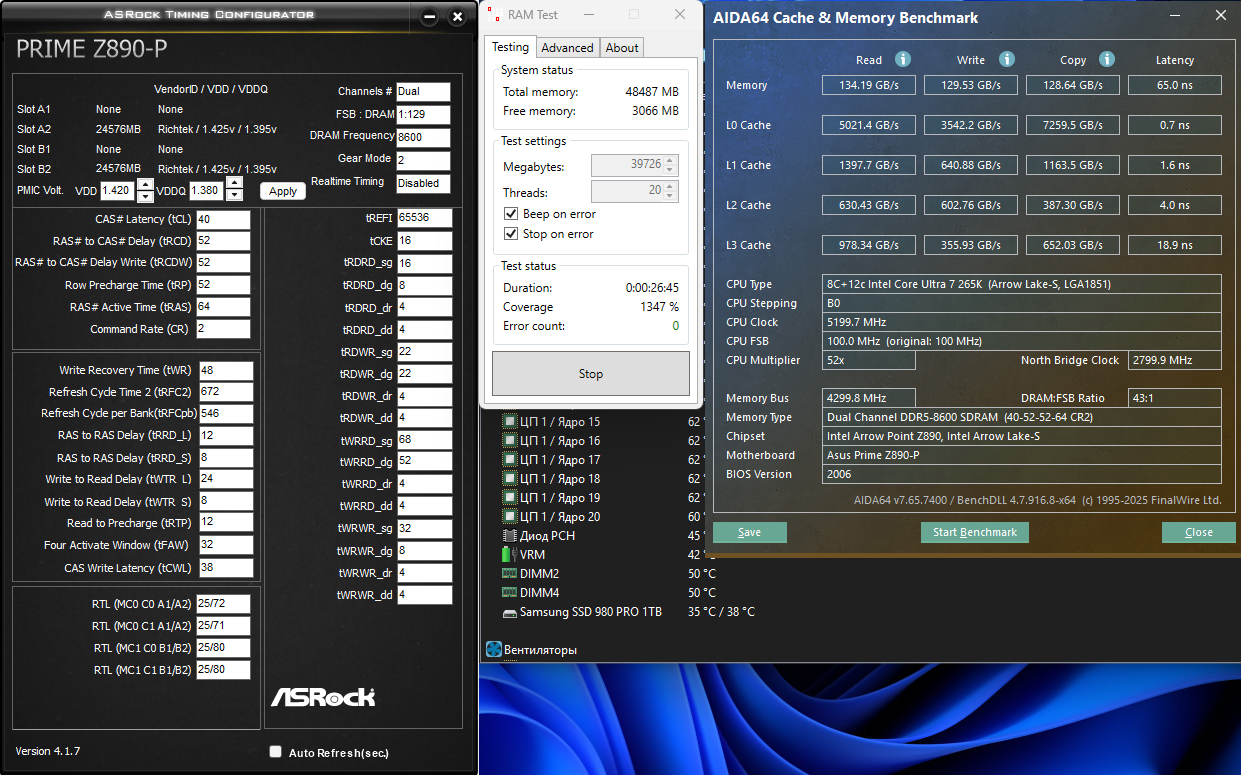The width and height of the screenshot is (1241, 775).
Task: Click the chip icon for ЦП 1 / Ядро 19
Action: click(510, 498)
